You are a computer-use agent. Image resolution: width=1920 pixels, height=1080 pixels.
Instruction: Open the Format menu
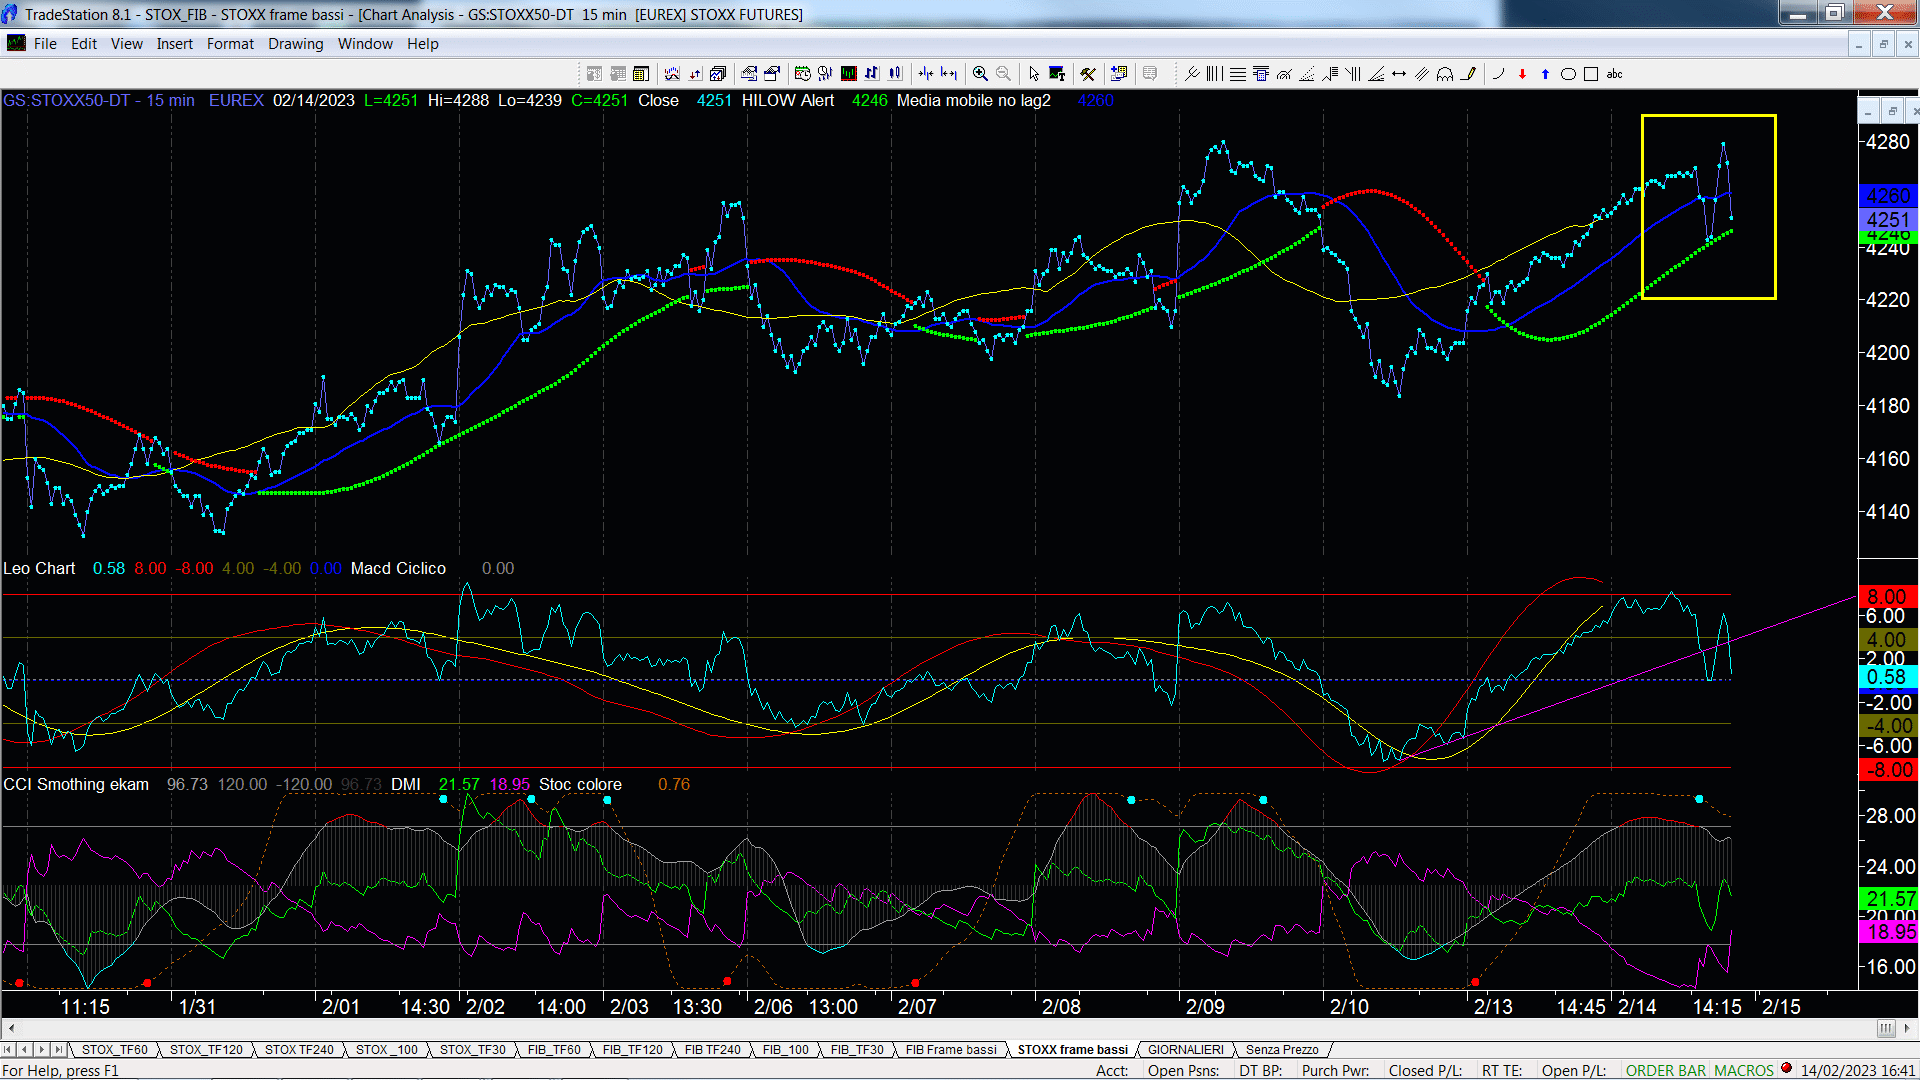click(x=231, y=44)
